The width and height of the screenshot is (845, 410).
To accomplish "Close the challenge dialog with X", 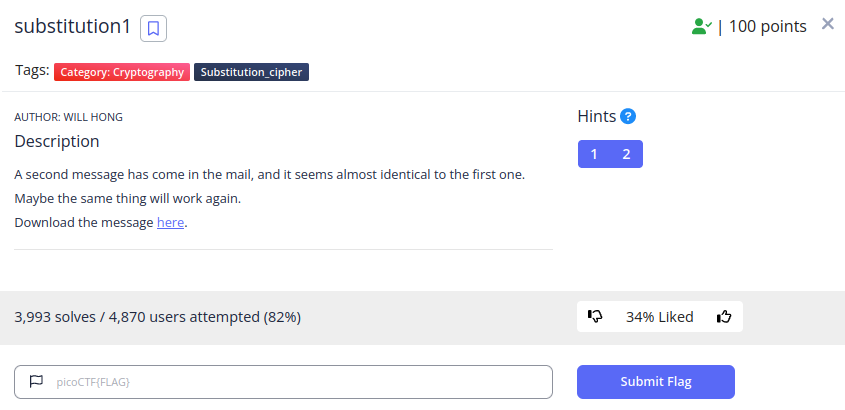I will 827,24.
